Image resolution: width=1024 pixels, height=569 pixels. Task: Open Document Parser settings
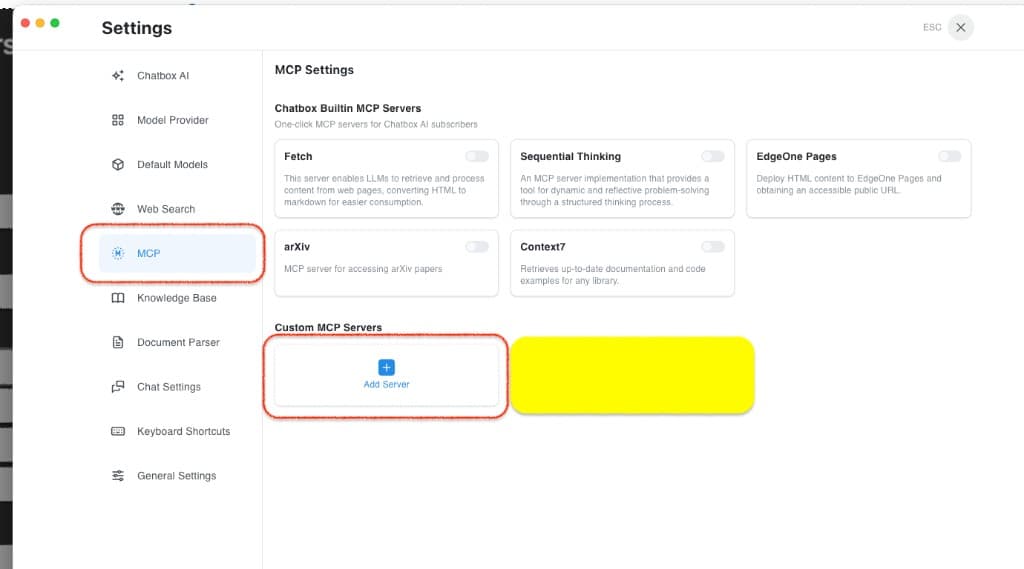(177, 342)
